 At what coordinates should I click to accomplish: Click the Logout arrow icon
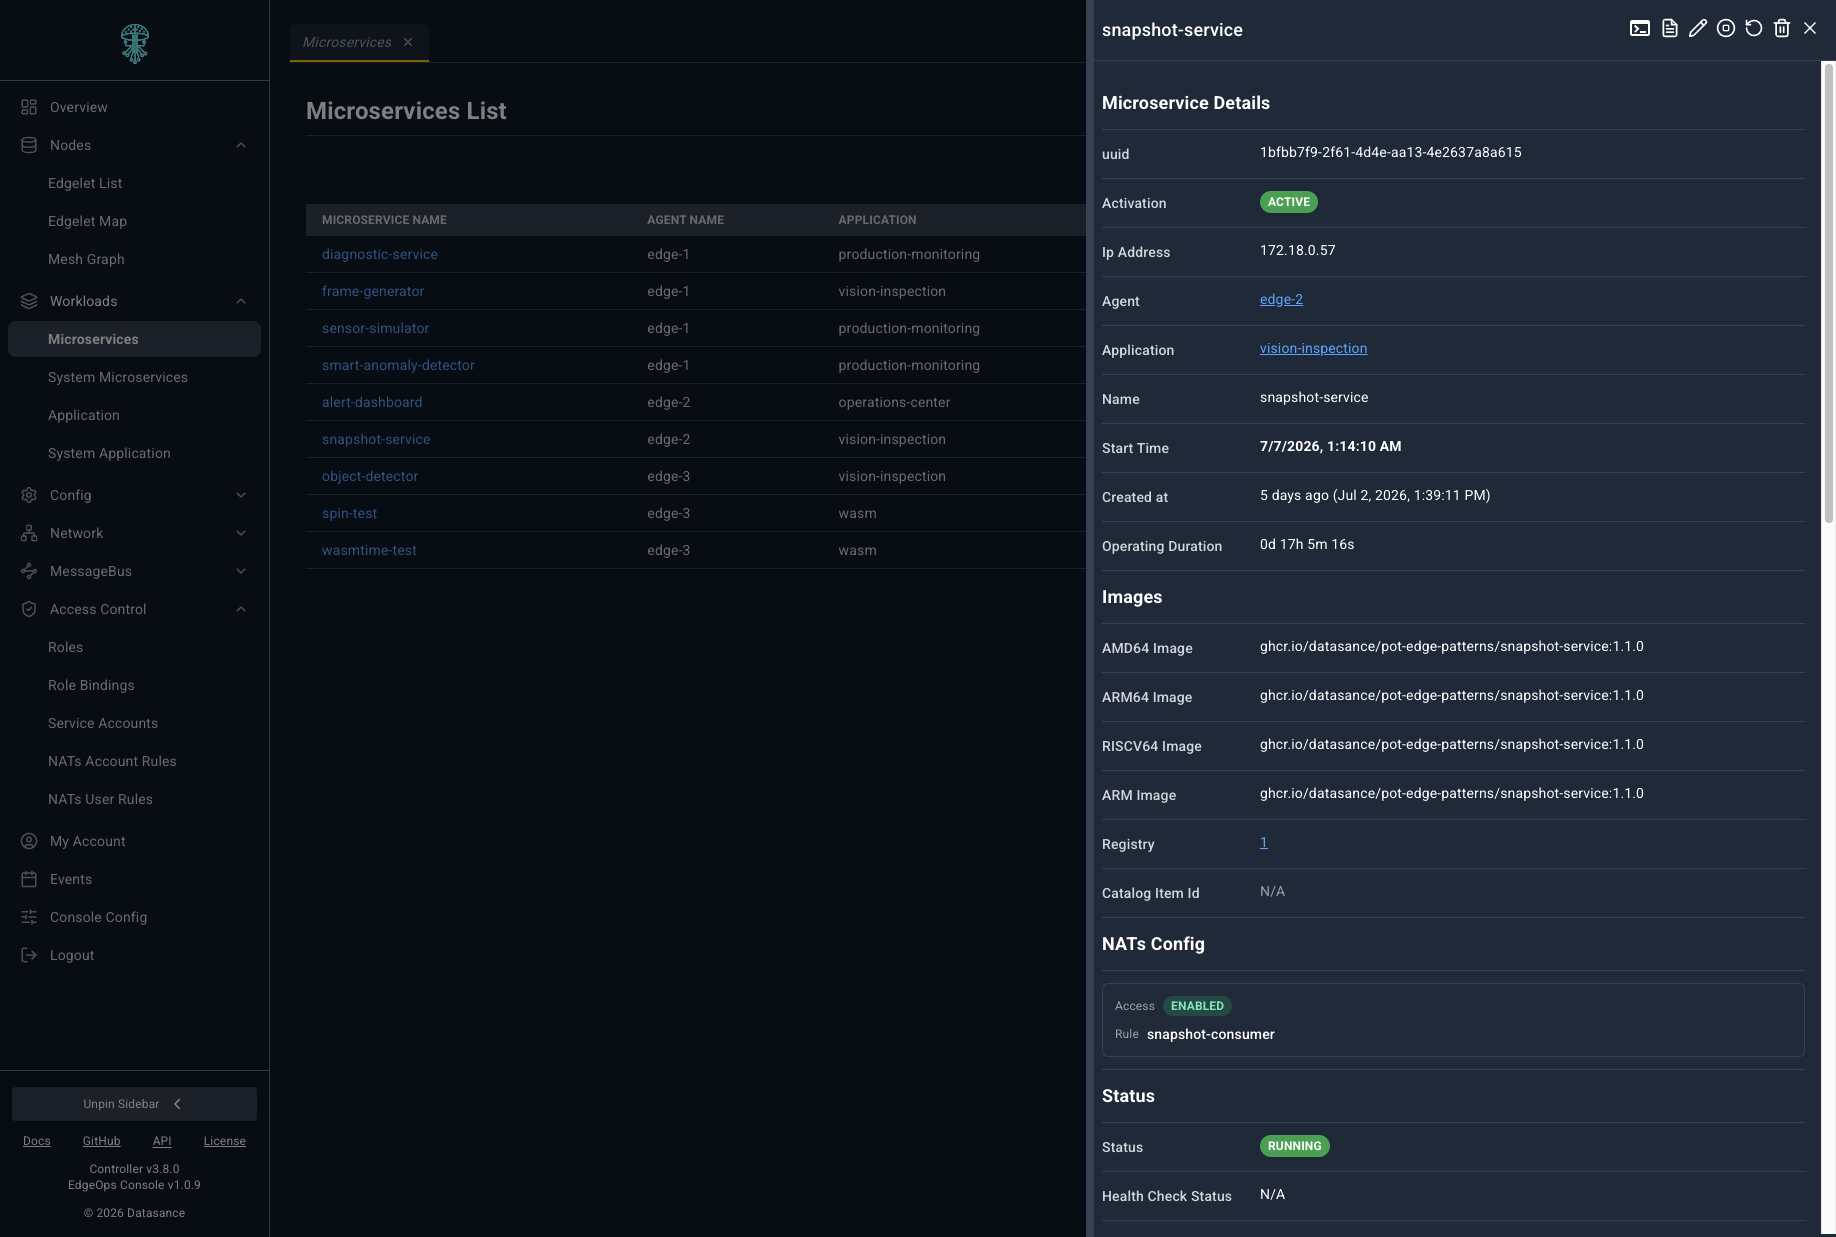(x=29, y=955)
